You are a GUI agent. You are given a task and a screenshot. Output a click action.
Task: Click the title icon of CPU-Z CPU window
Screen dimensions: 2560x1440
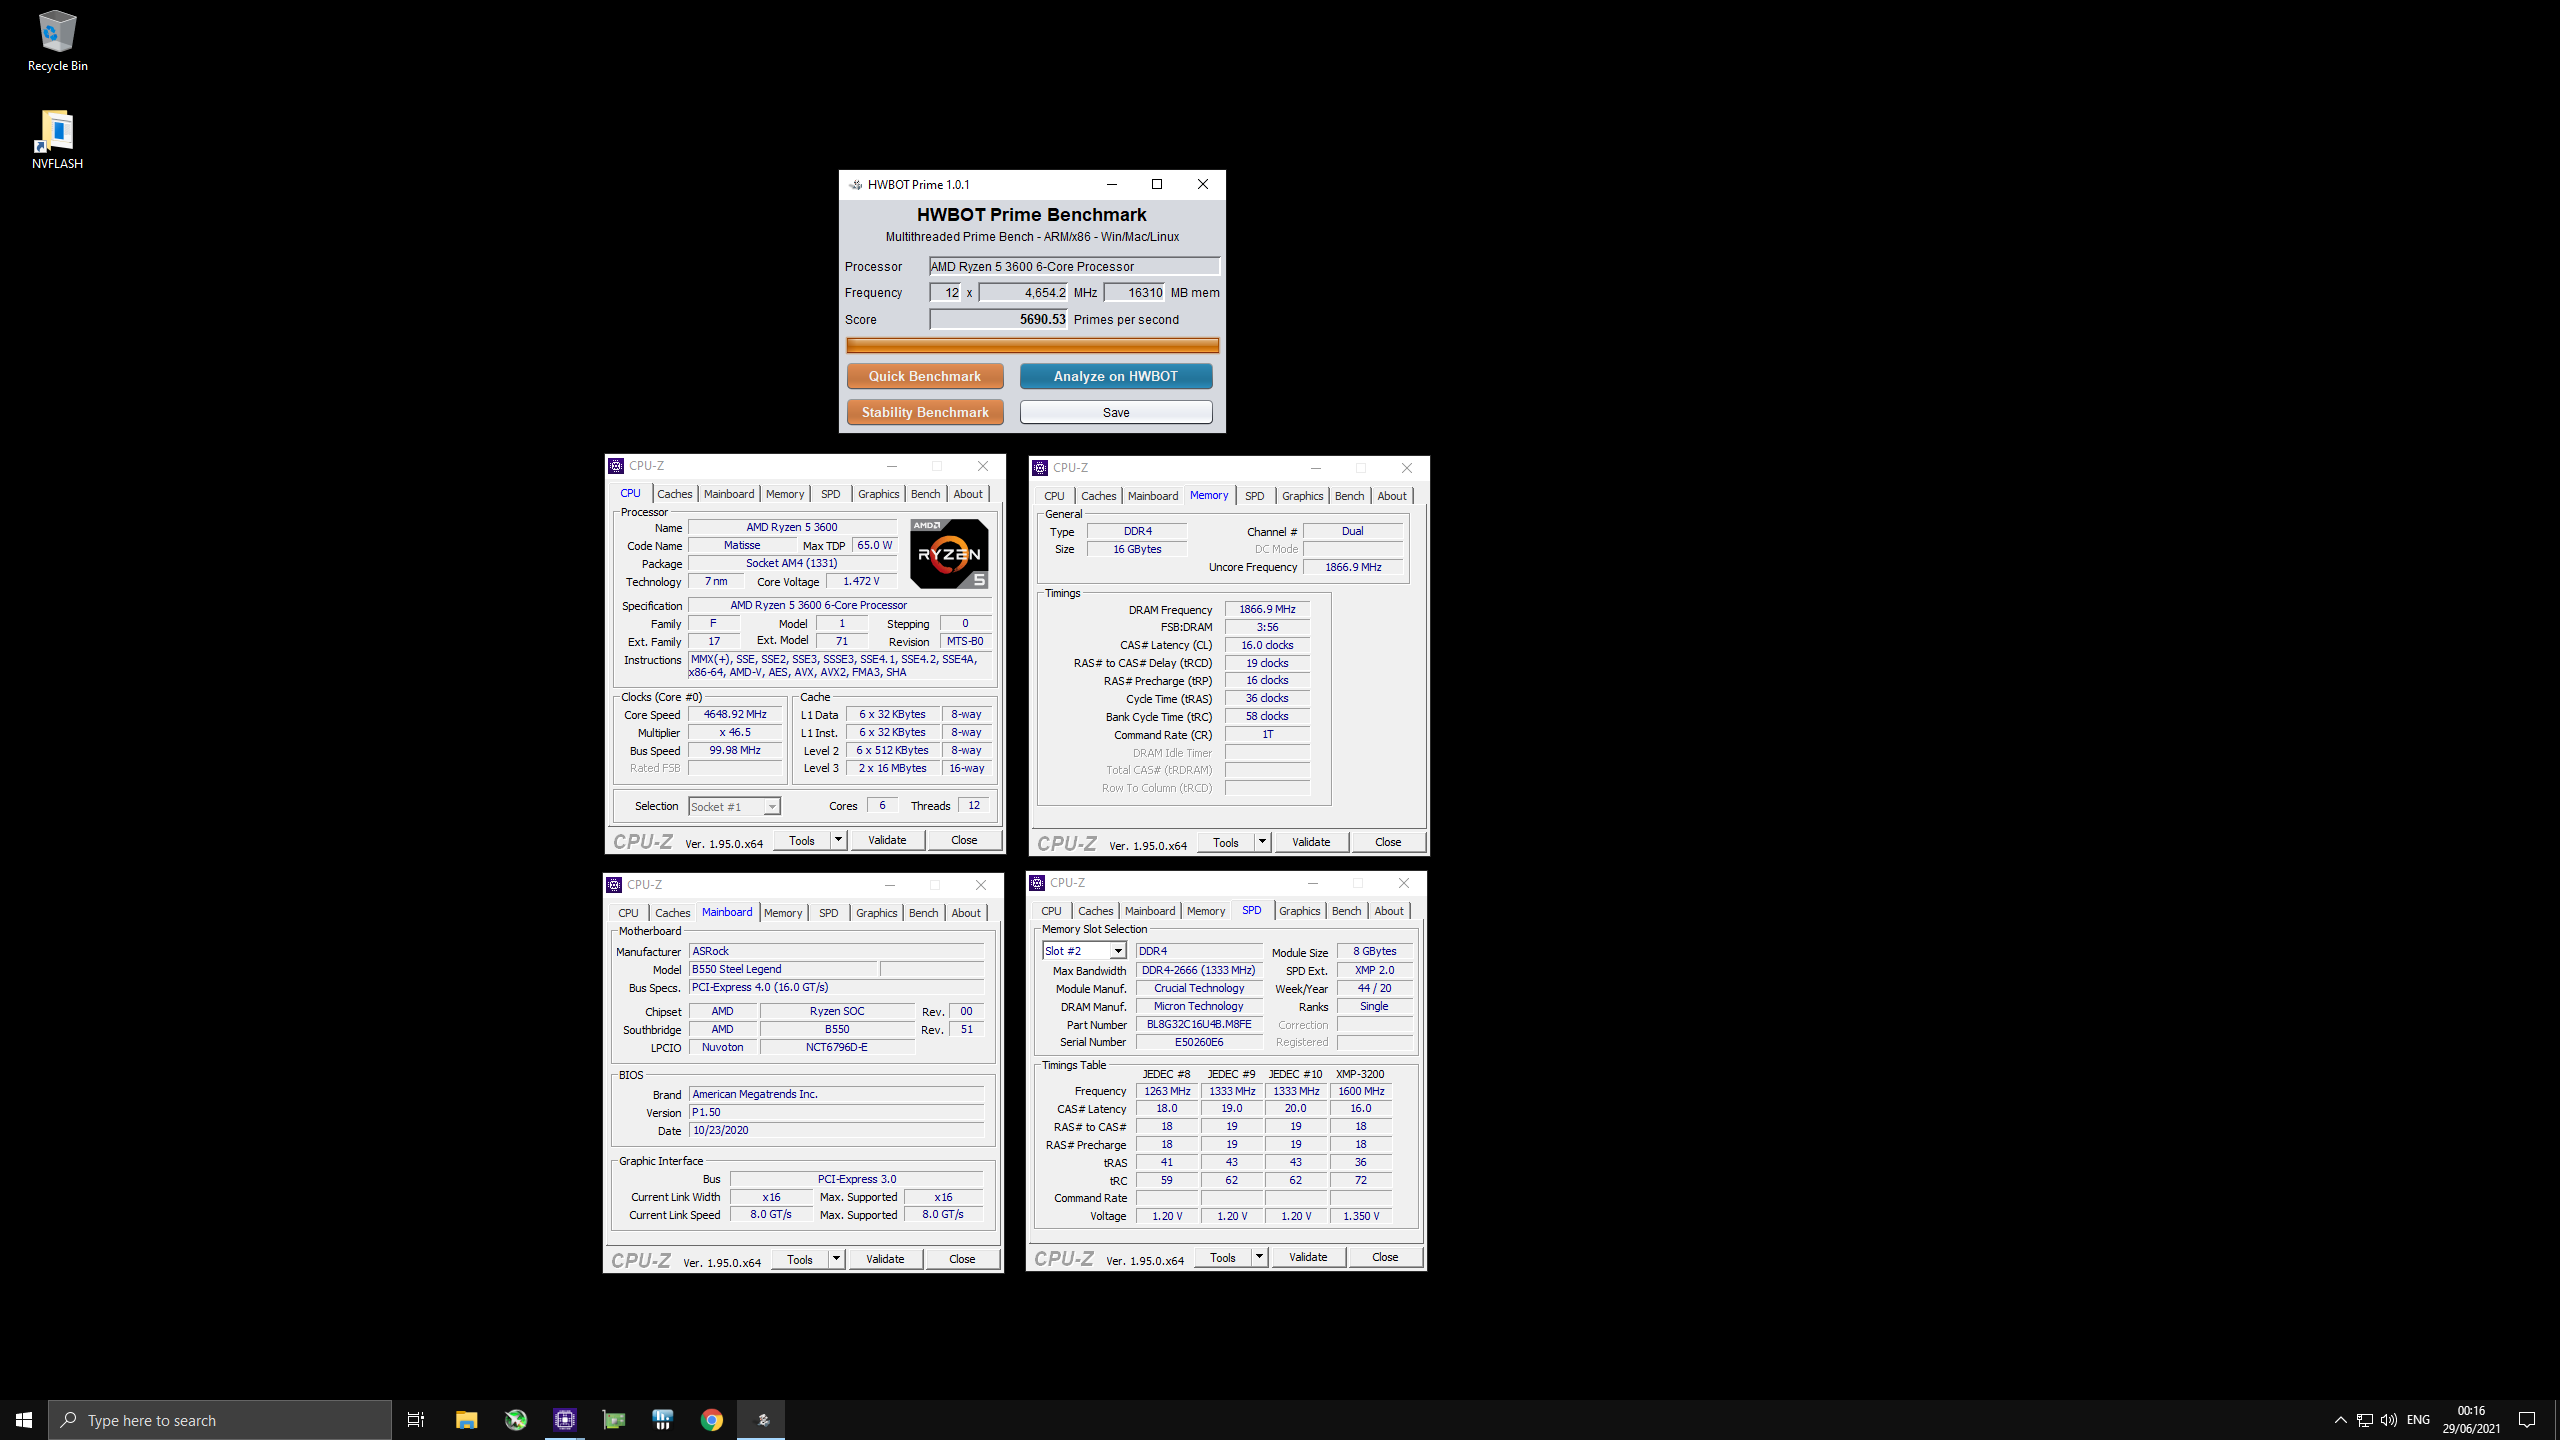click(617, 466)
